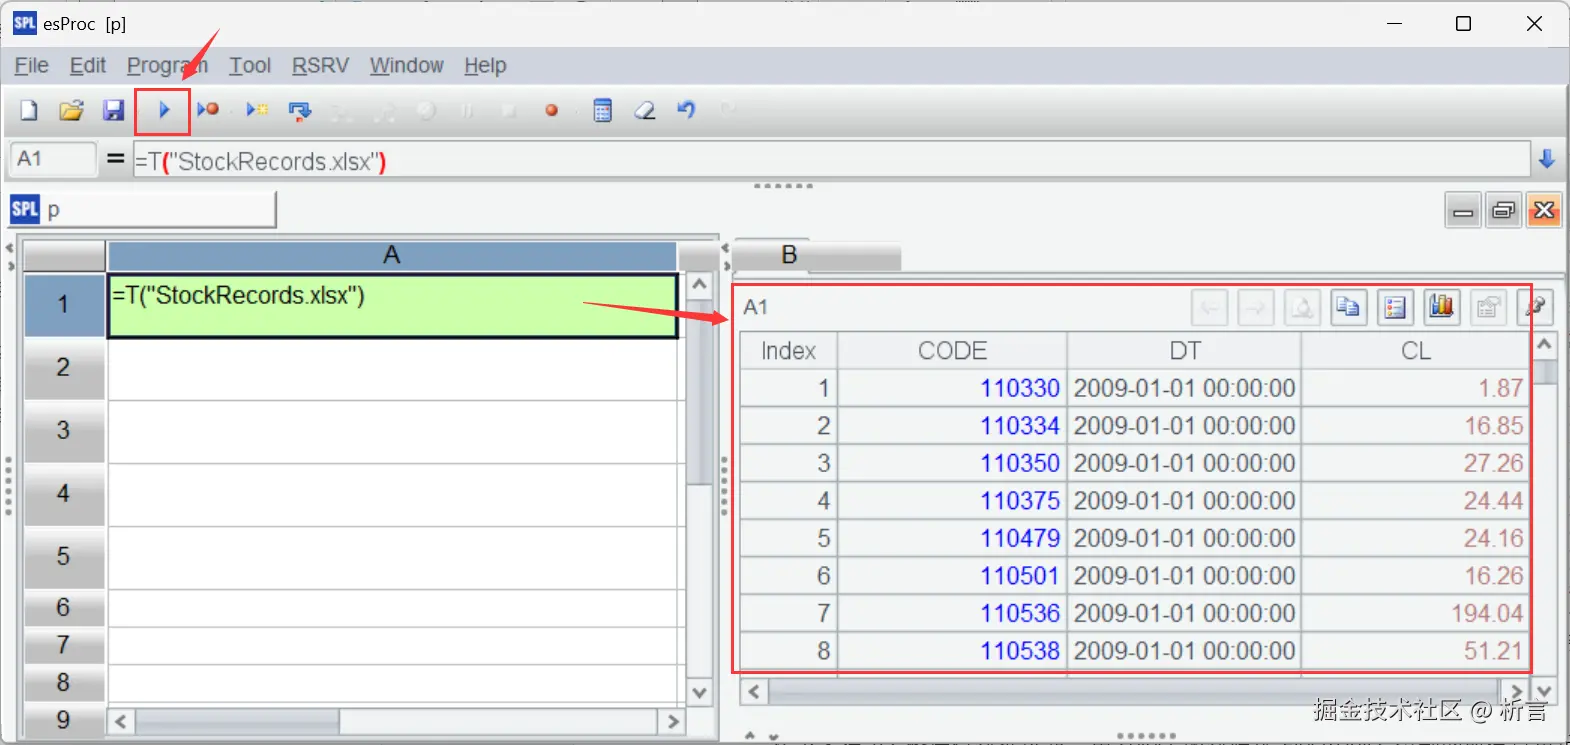Expand the formula bar with the blue down arrow
The height and width of the screenshot is (745, 1570).
pos(1547,159)
